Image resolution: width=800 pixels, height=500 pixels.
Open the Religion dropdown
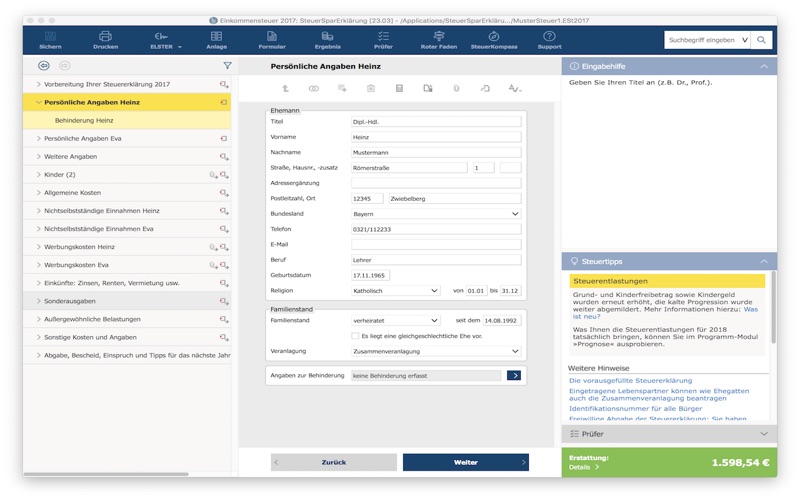coord(395,291)
